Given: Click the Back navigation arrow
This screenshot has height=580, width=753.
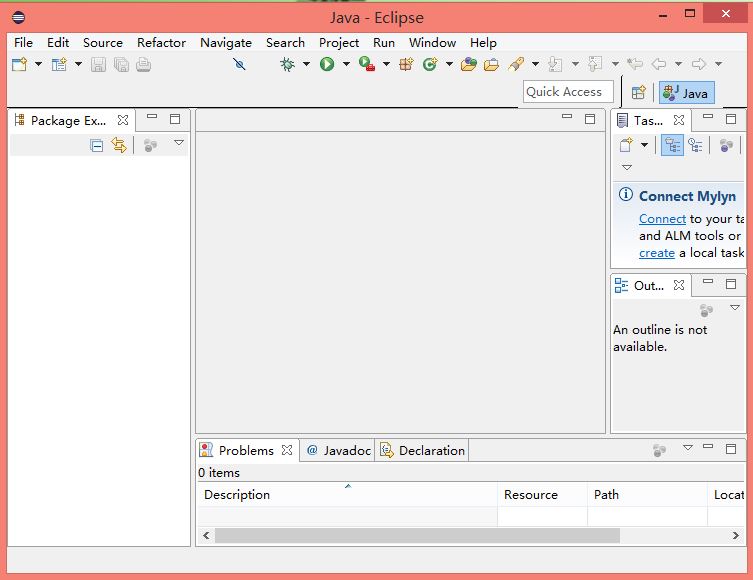Looking at the screenshot, I should 659,64.
